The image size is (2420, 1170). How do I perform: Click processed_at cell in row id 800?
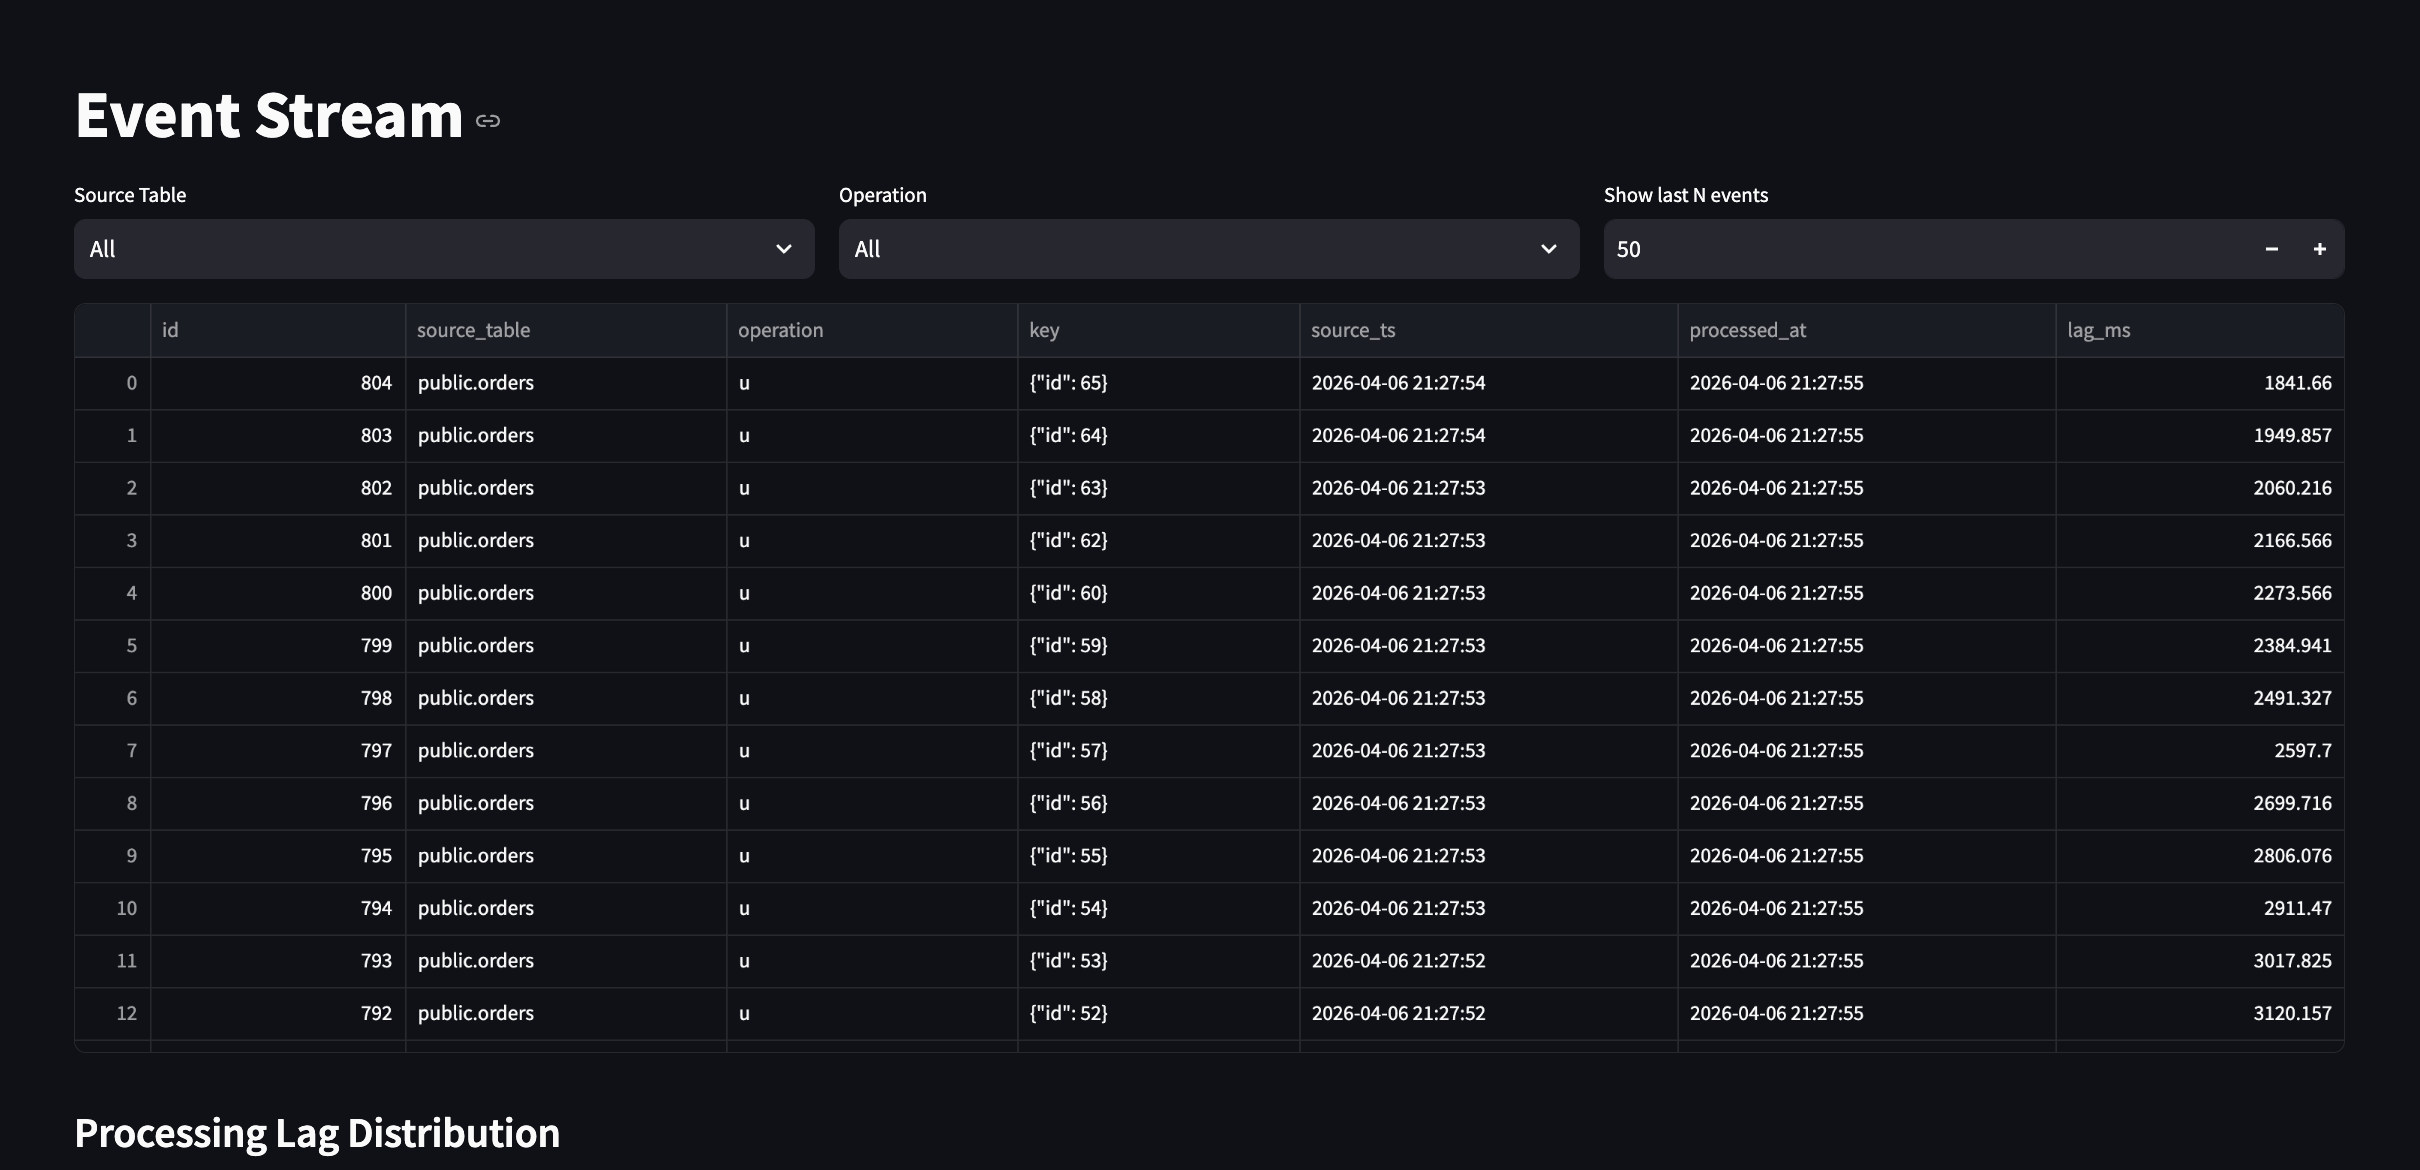click(x=1866, y=593)
